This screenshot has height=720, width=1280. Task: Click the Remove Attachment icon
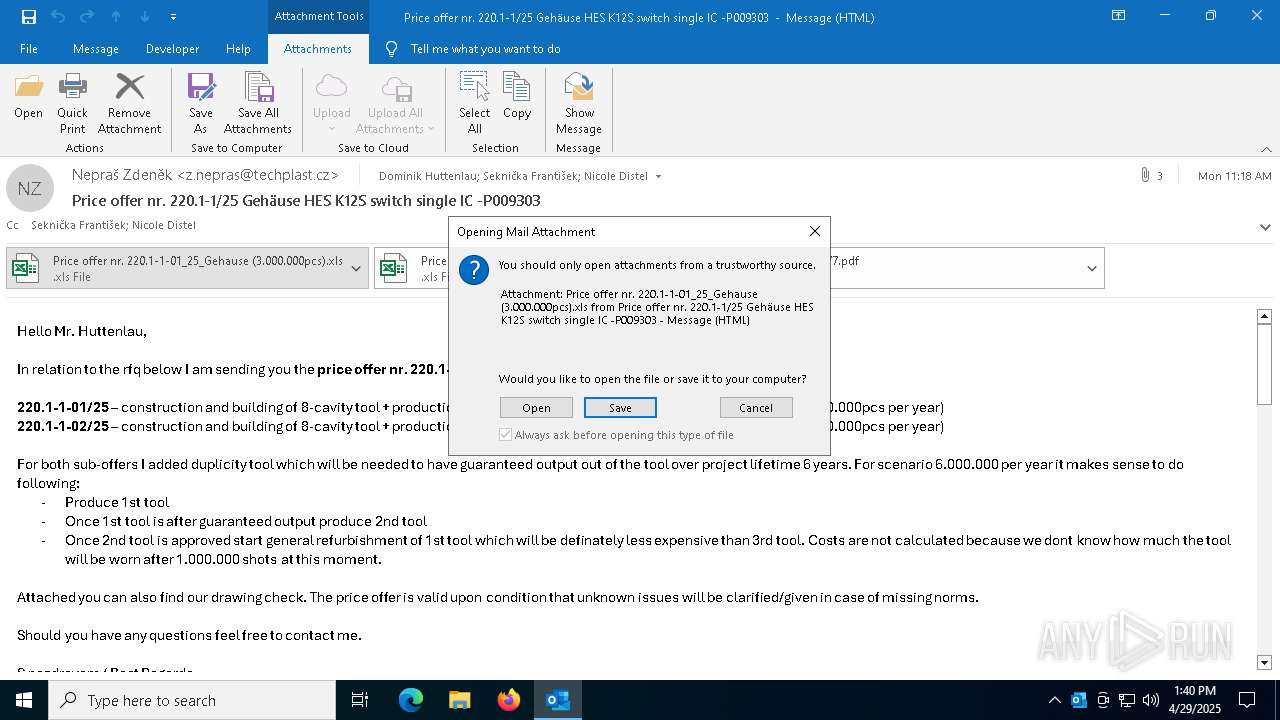129,103
